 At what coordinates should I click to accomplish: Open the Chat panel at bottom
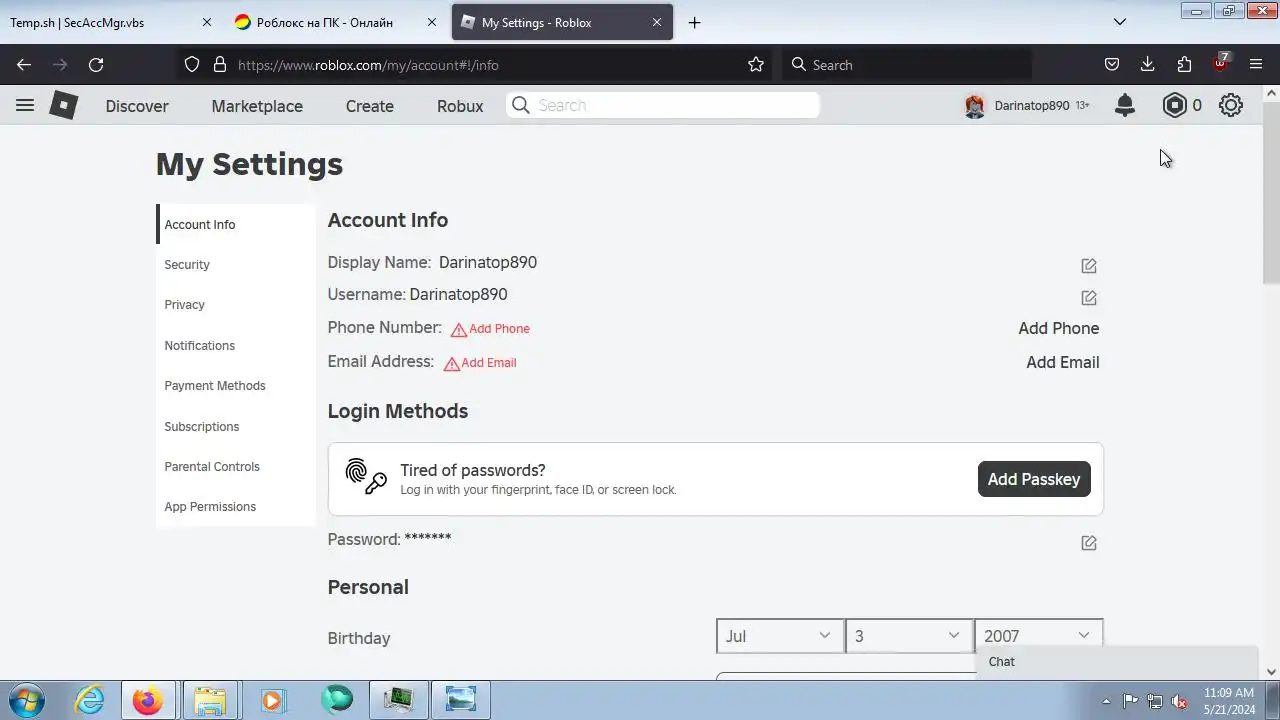pos(1116,662)
